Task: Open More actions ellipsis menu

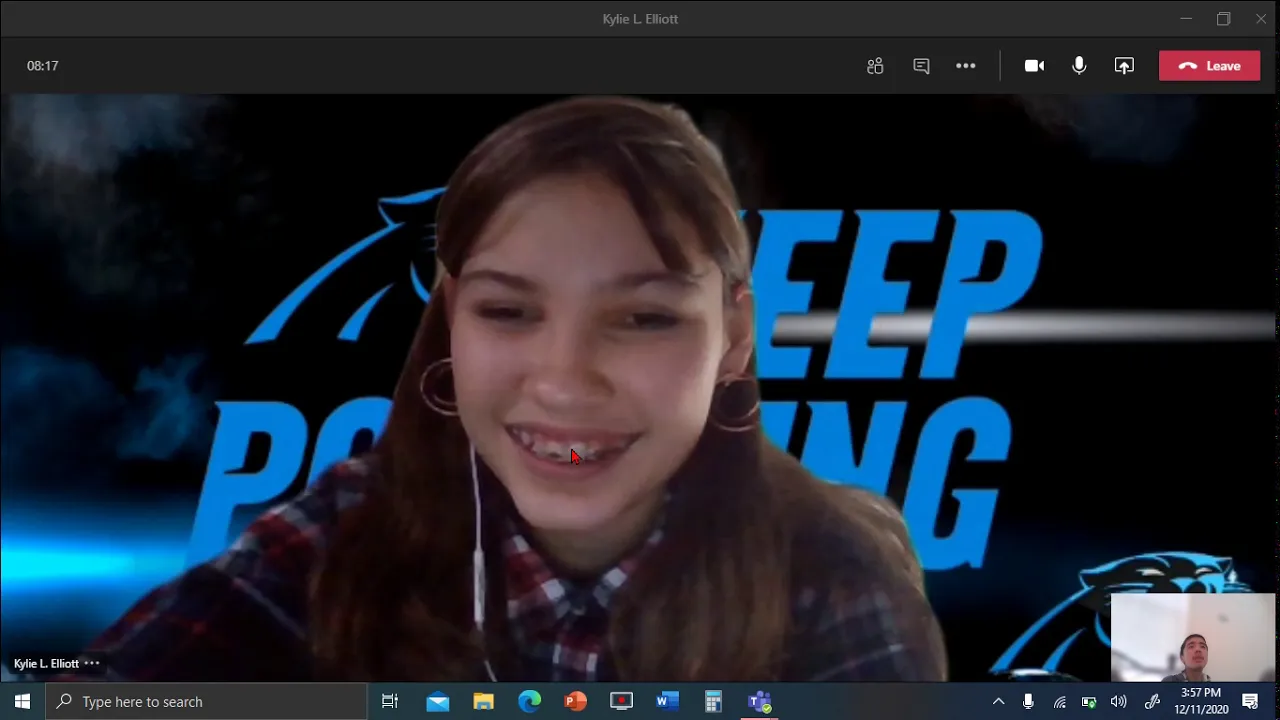Action: pos(965,66)
